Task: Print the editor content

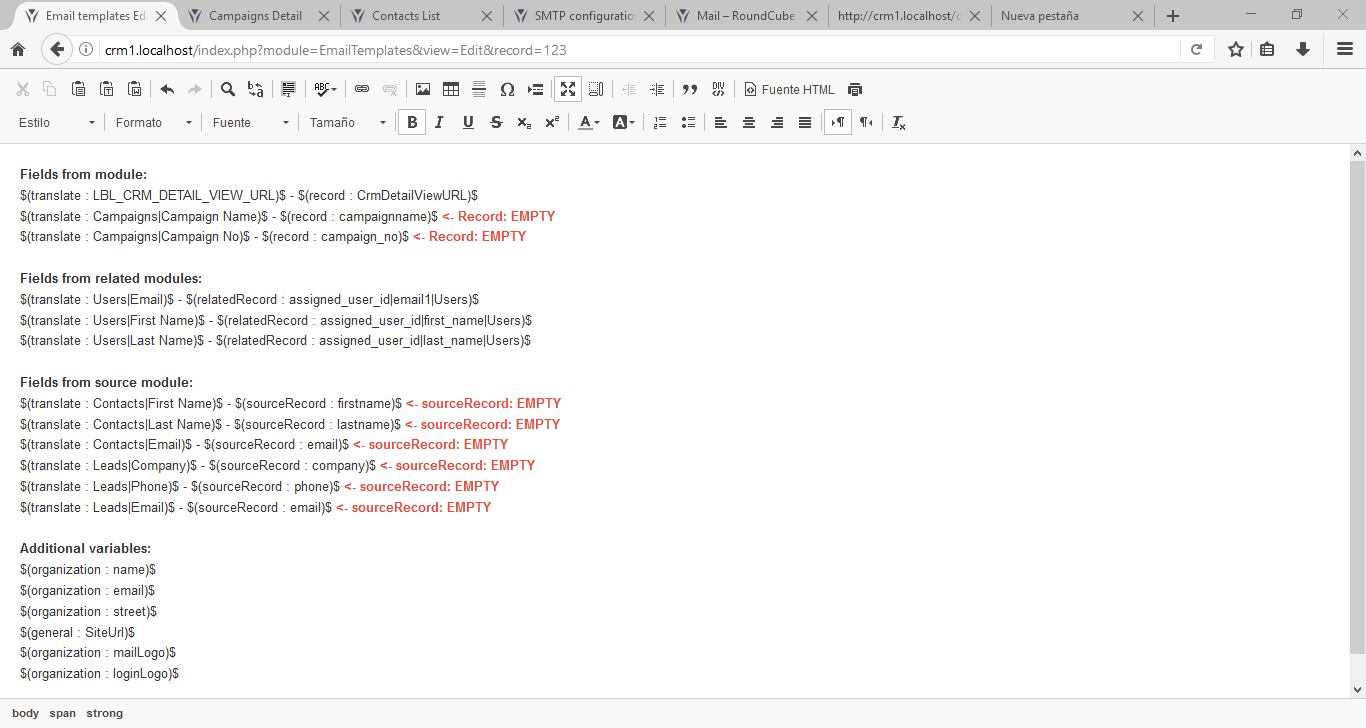Action: (x=855, y=89)
